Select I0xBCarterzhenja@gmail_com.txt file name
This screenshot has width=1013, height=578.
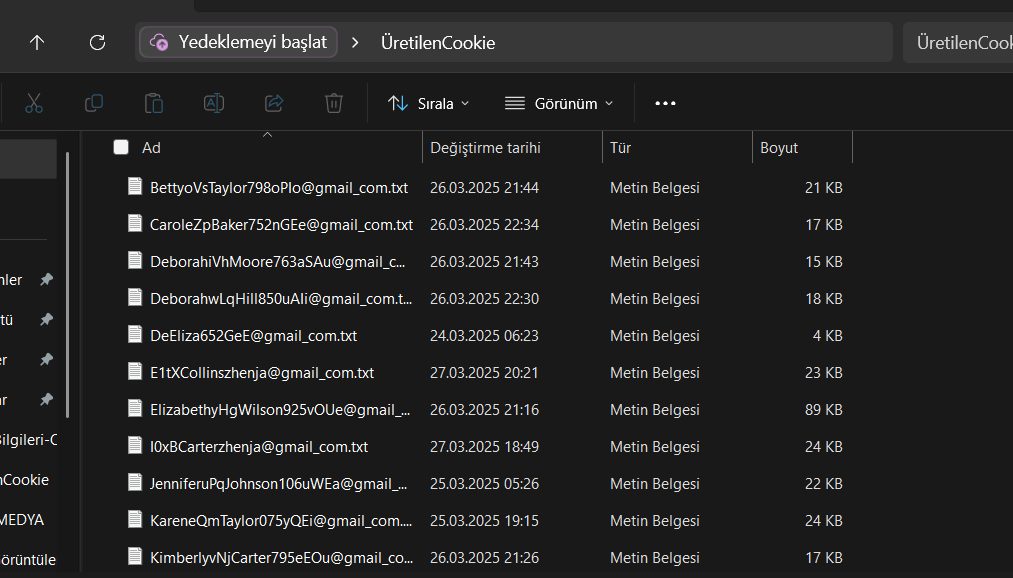tap(259, 446)
